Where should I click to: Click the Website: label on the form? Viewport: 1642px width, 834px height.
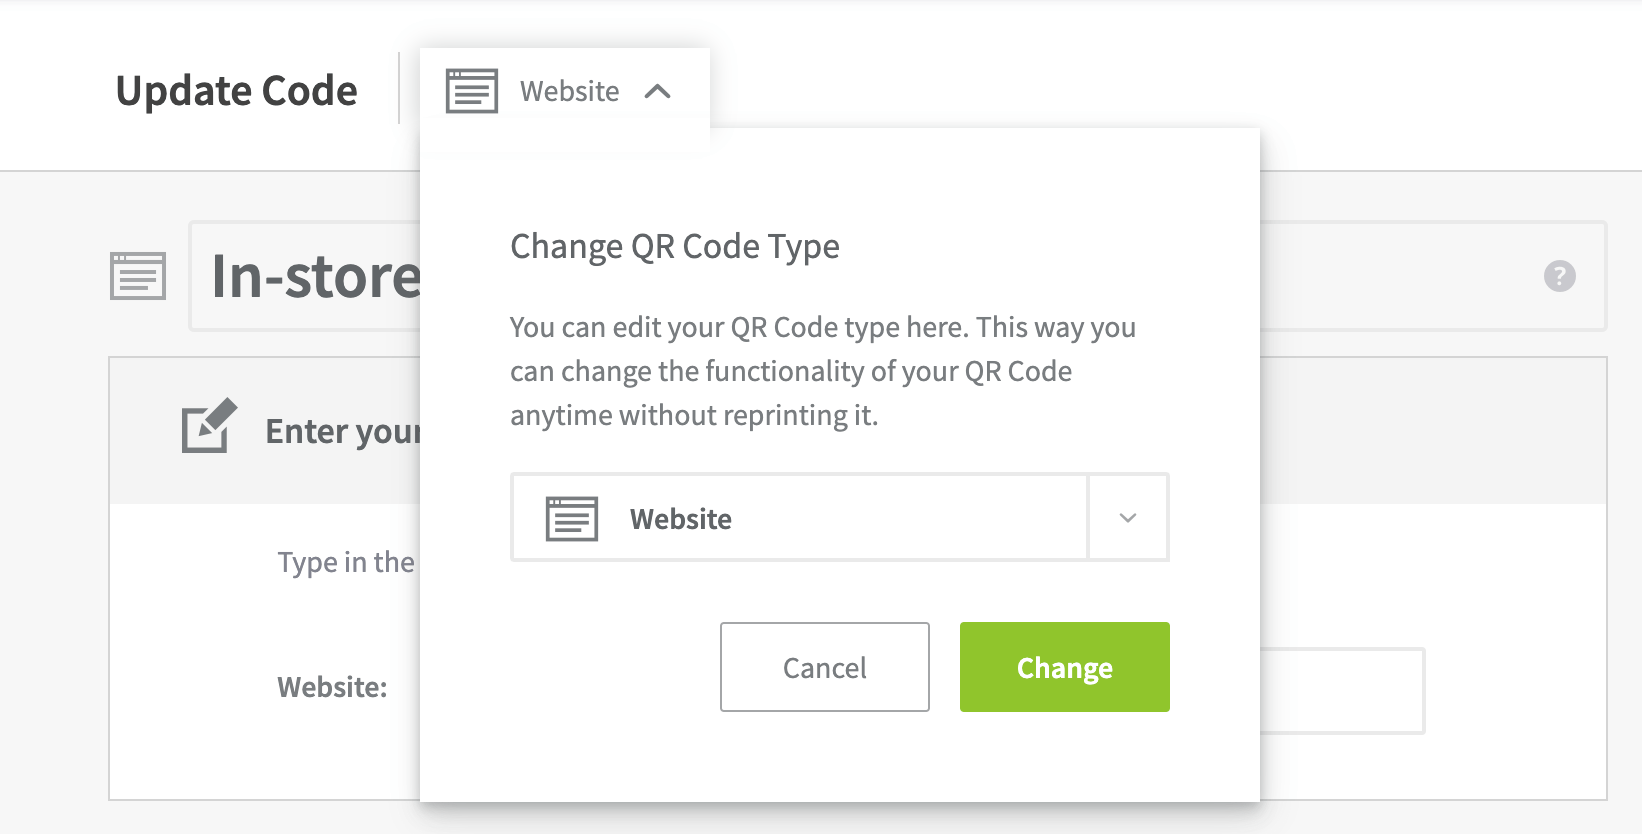(x=330, y=687)
